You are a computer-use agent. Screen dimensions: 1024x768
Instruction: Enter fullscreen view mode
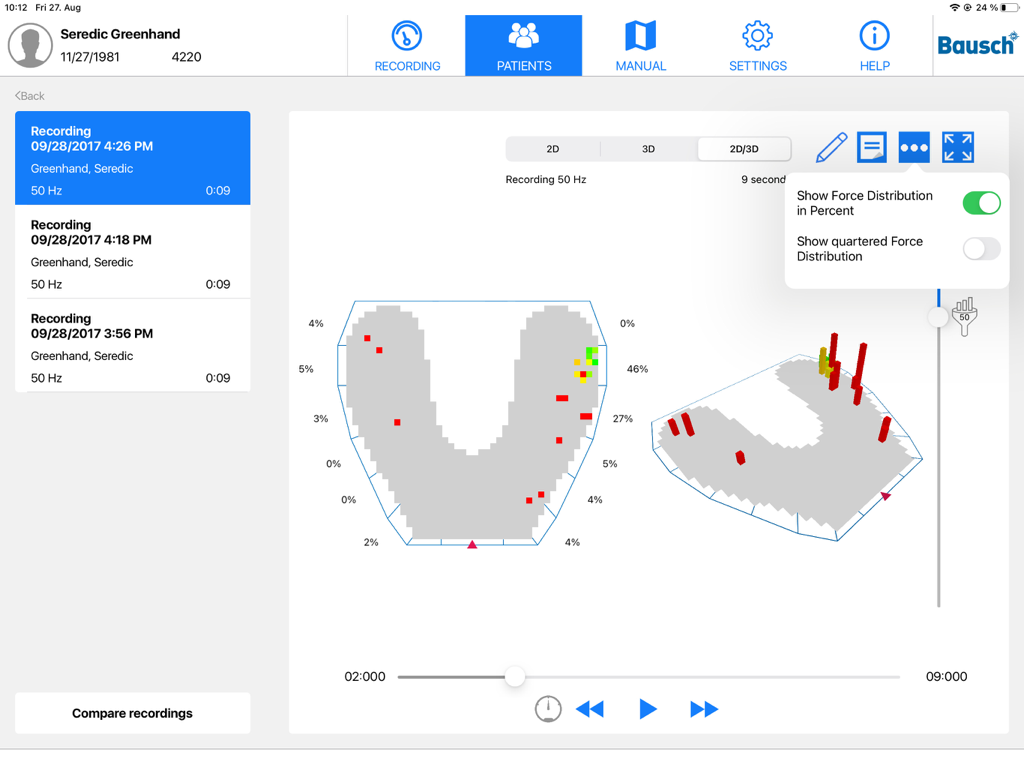tap(957, 146)
